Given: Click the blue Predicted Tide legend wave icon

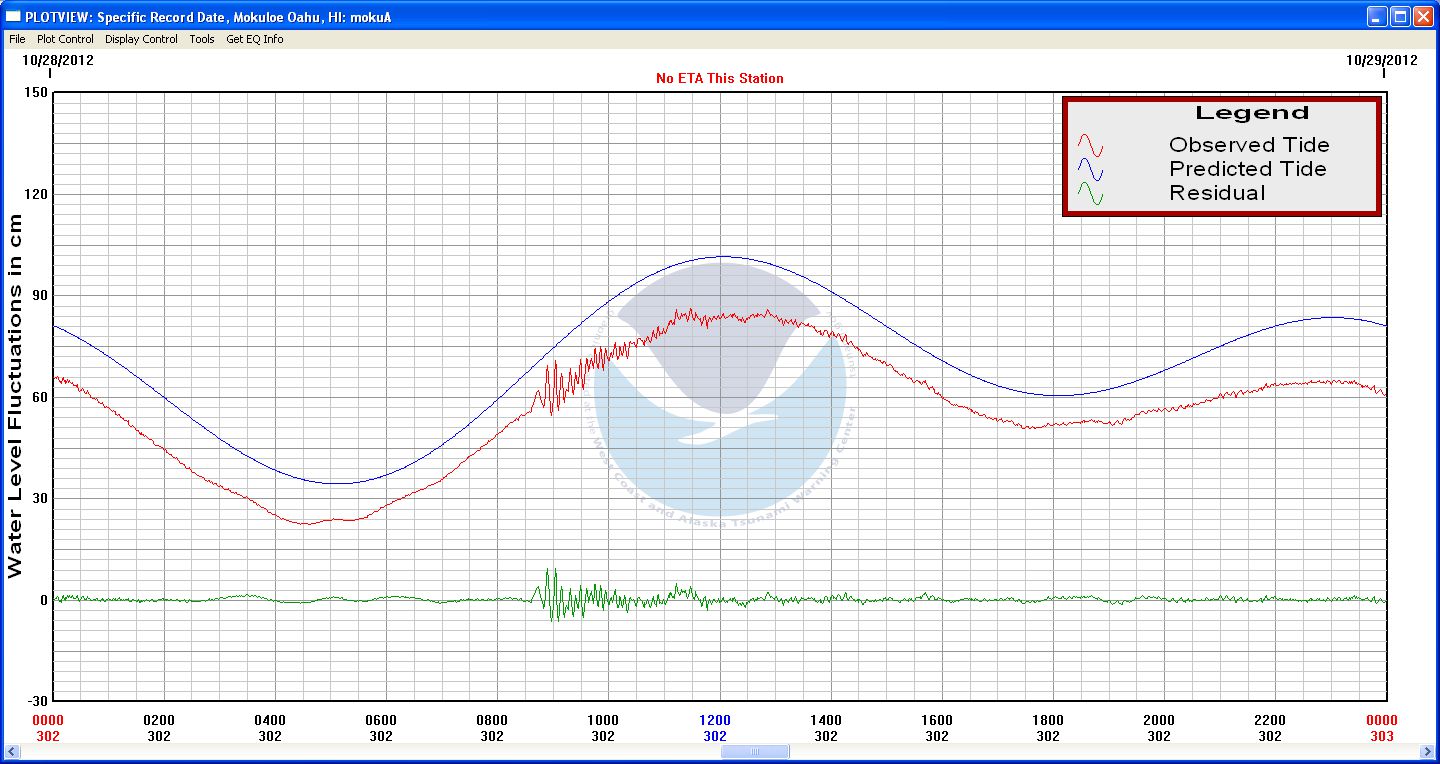Looking at the screenshot, I should [1090, 170].
